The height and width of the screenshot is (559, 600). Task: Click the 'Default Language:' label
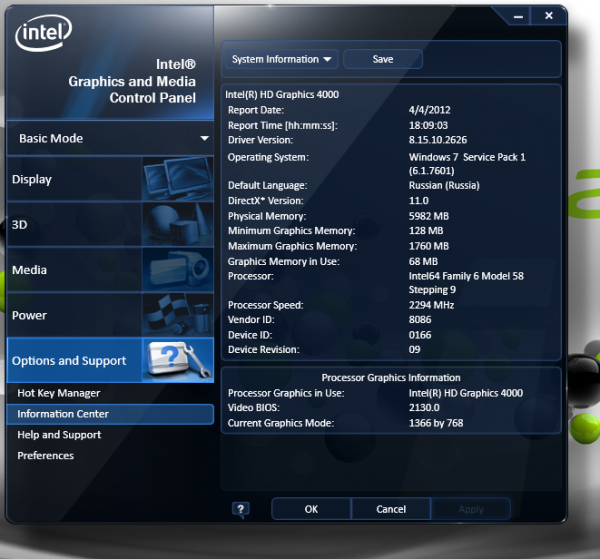[x=267, y=186]
